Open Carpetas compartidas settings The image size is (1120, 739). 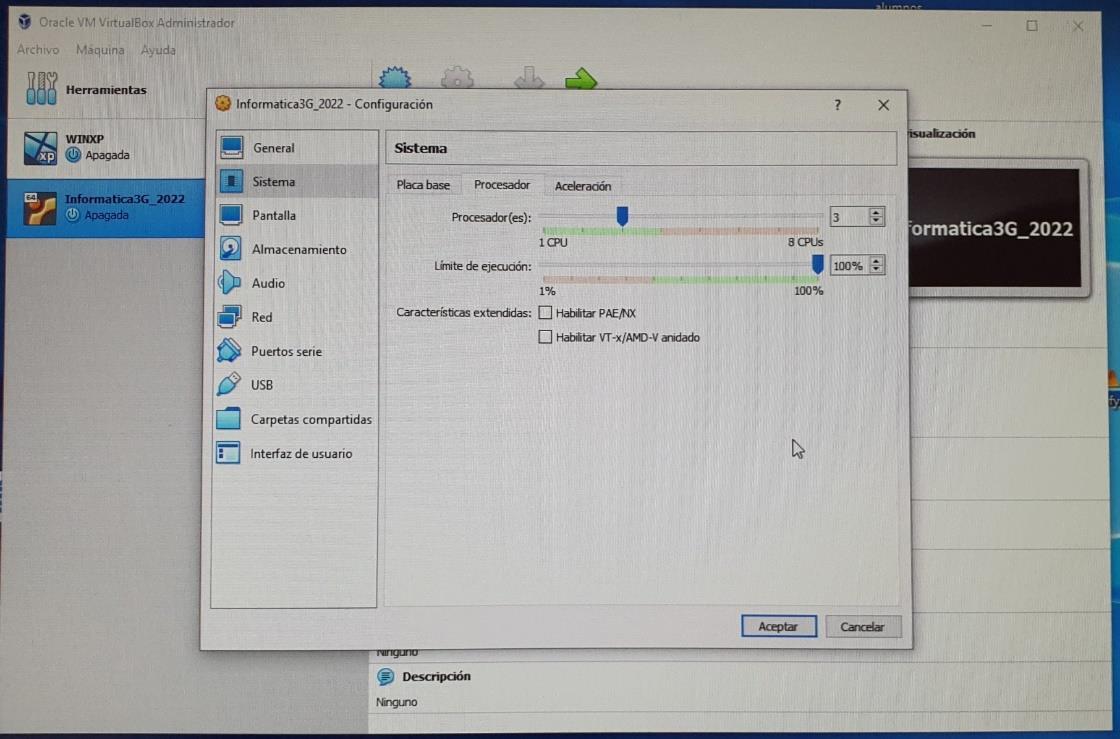click(x=296, y=419)
